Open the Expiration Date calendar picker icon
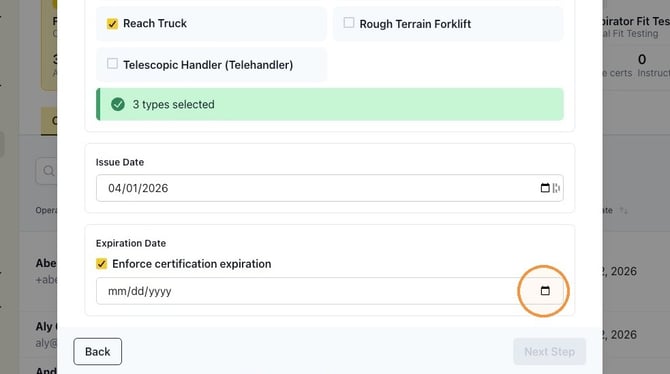The height and width of the screenshot is (374, 670). click(x=545, y=291)
